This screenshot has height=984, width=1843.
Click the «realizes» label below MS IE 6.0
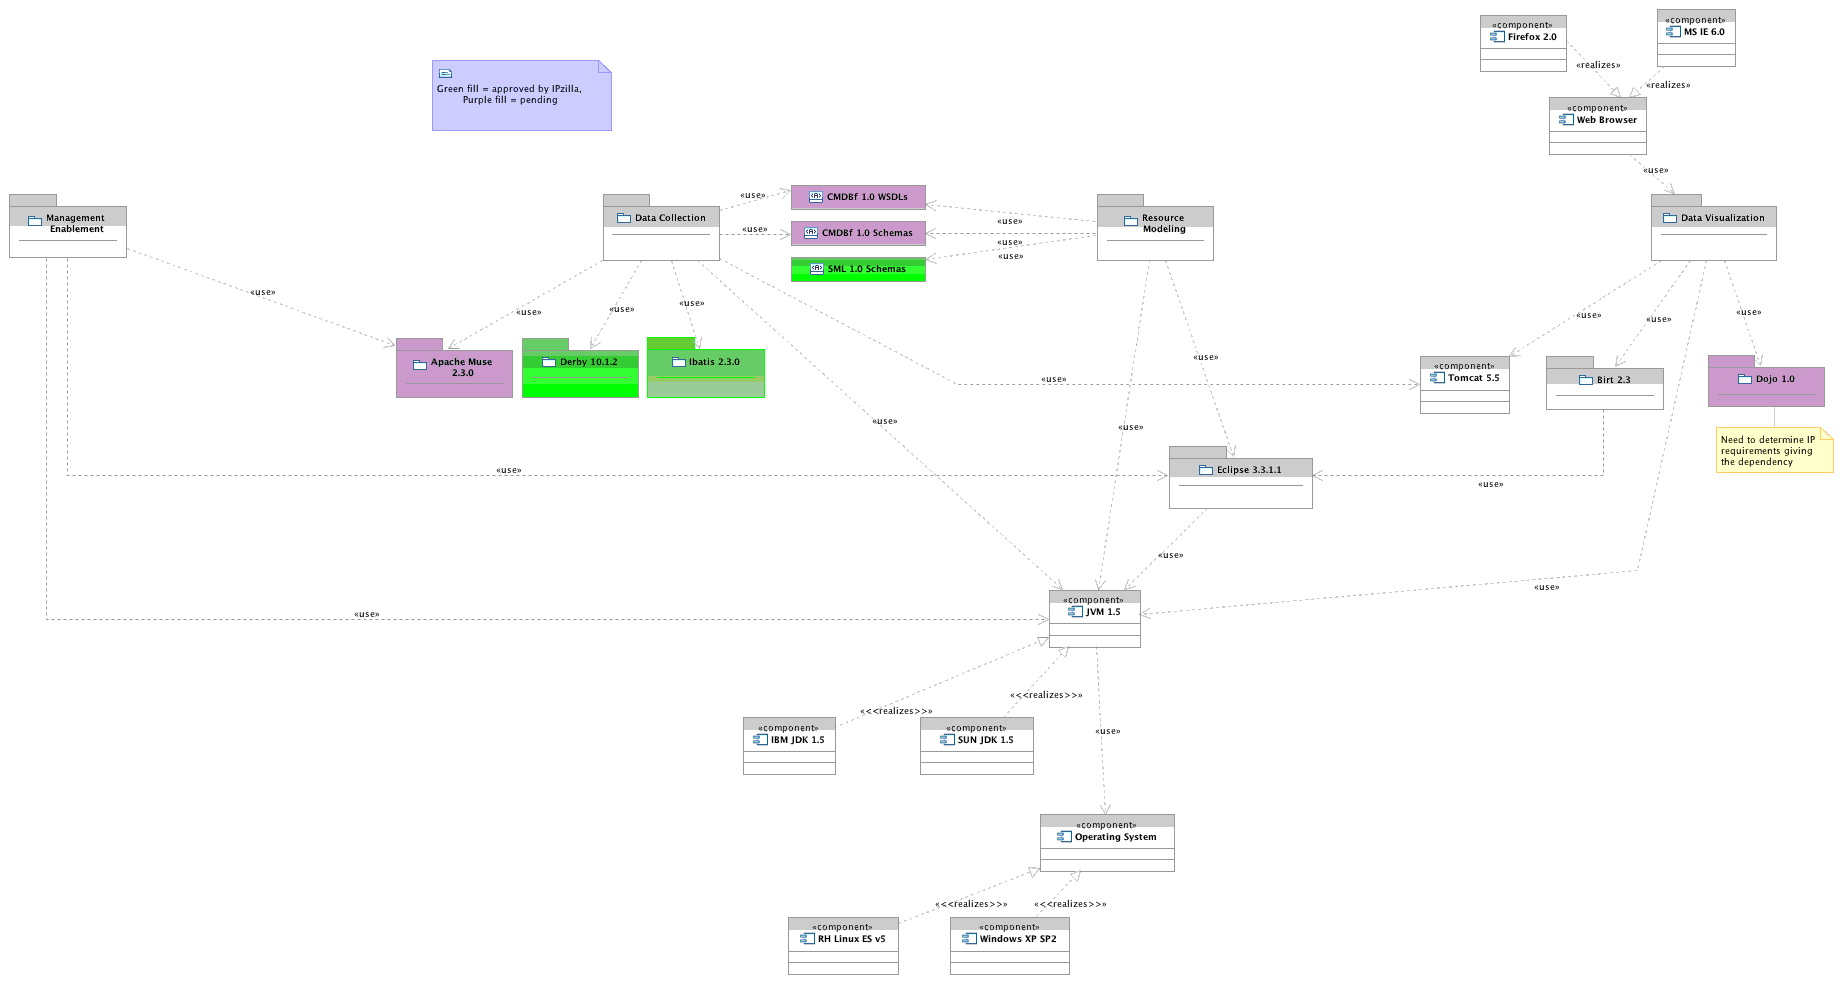click(1668, 85)
